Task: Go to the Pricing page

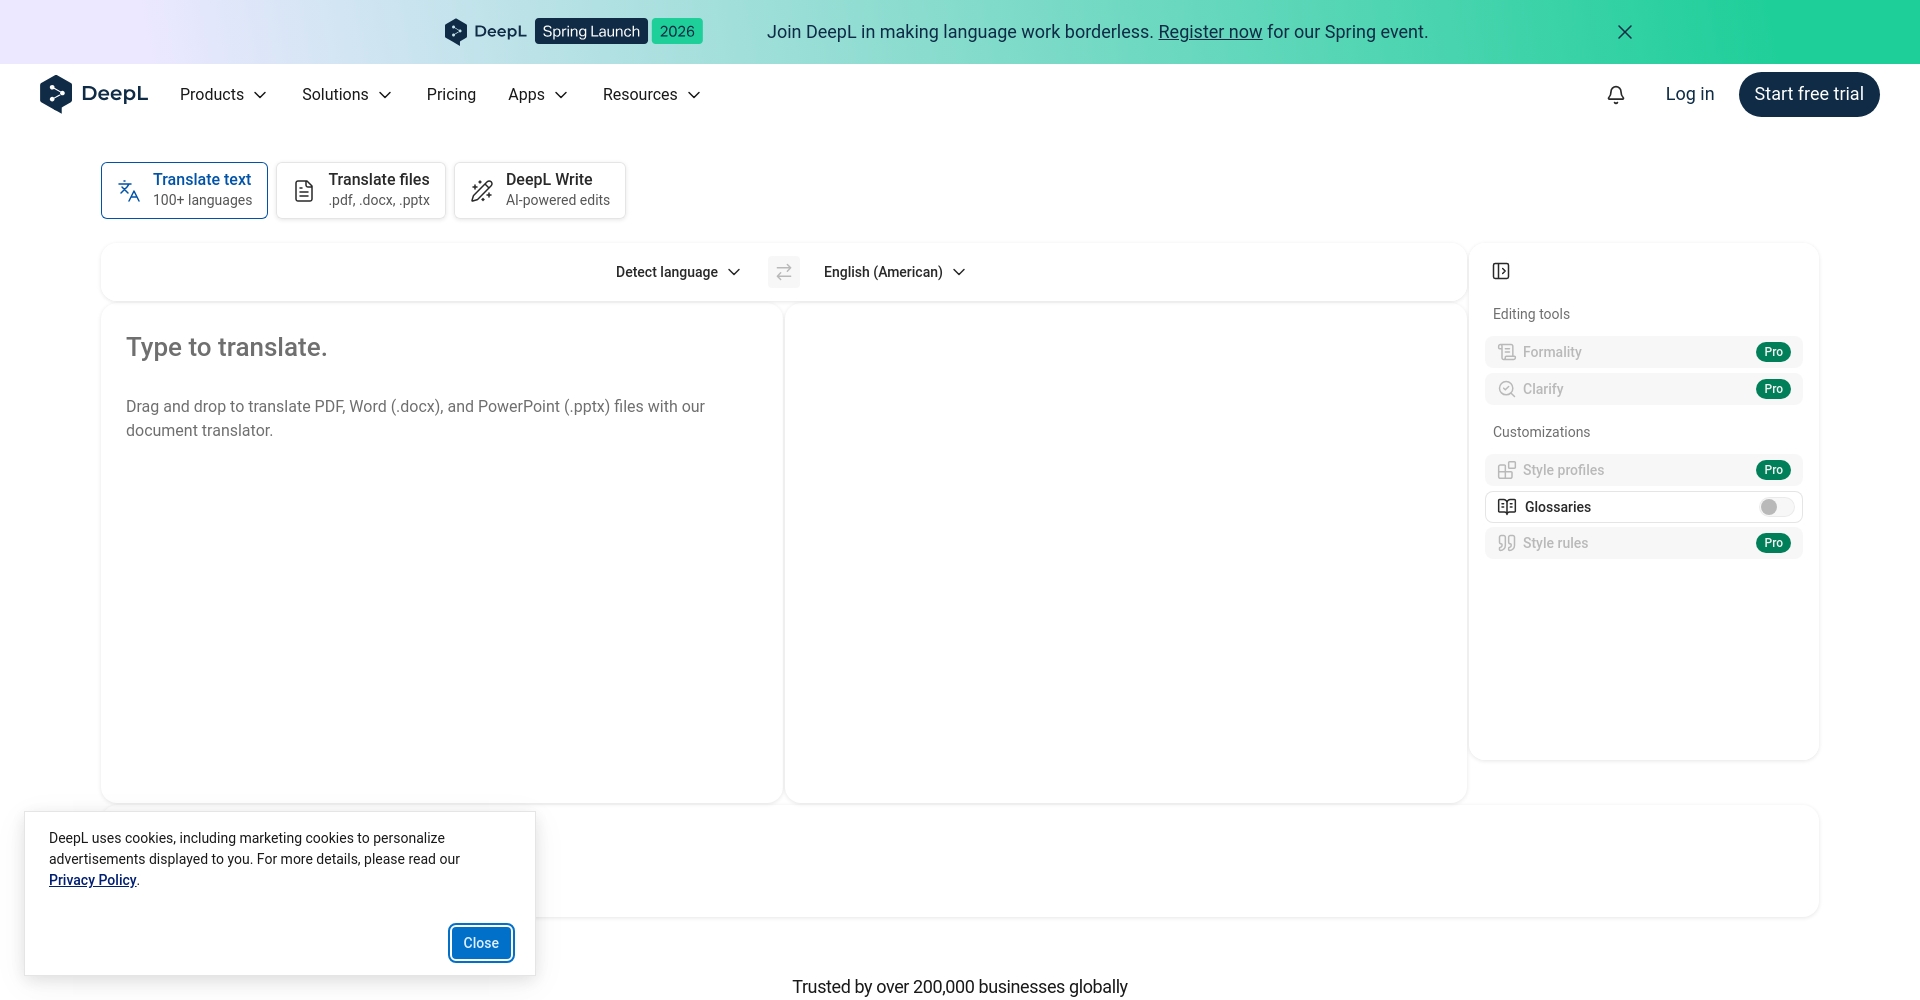Action: pyautogui.click(x=451, y=94)
